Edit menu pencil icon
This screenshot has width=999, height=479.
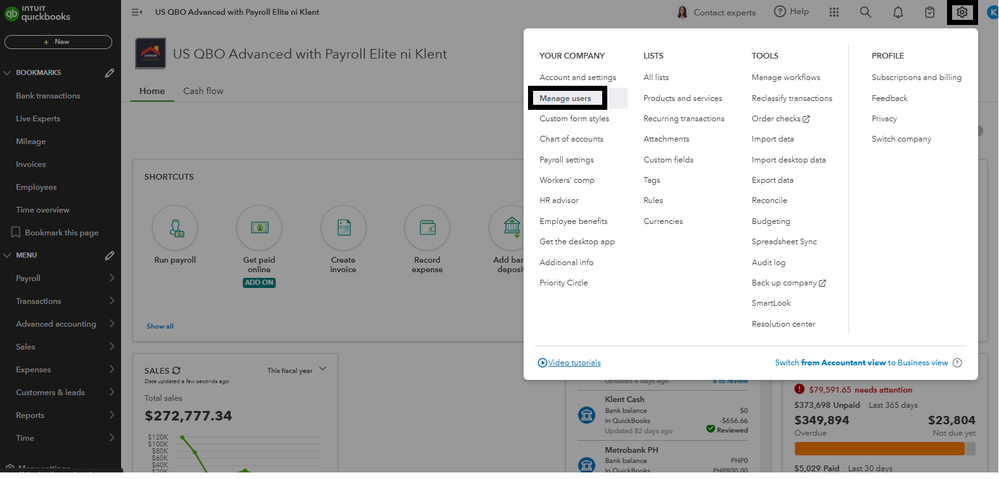tap(110, 255)
